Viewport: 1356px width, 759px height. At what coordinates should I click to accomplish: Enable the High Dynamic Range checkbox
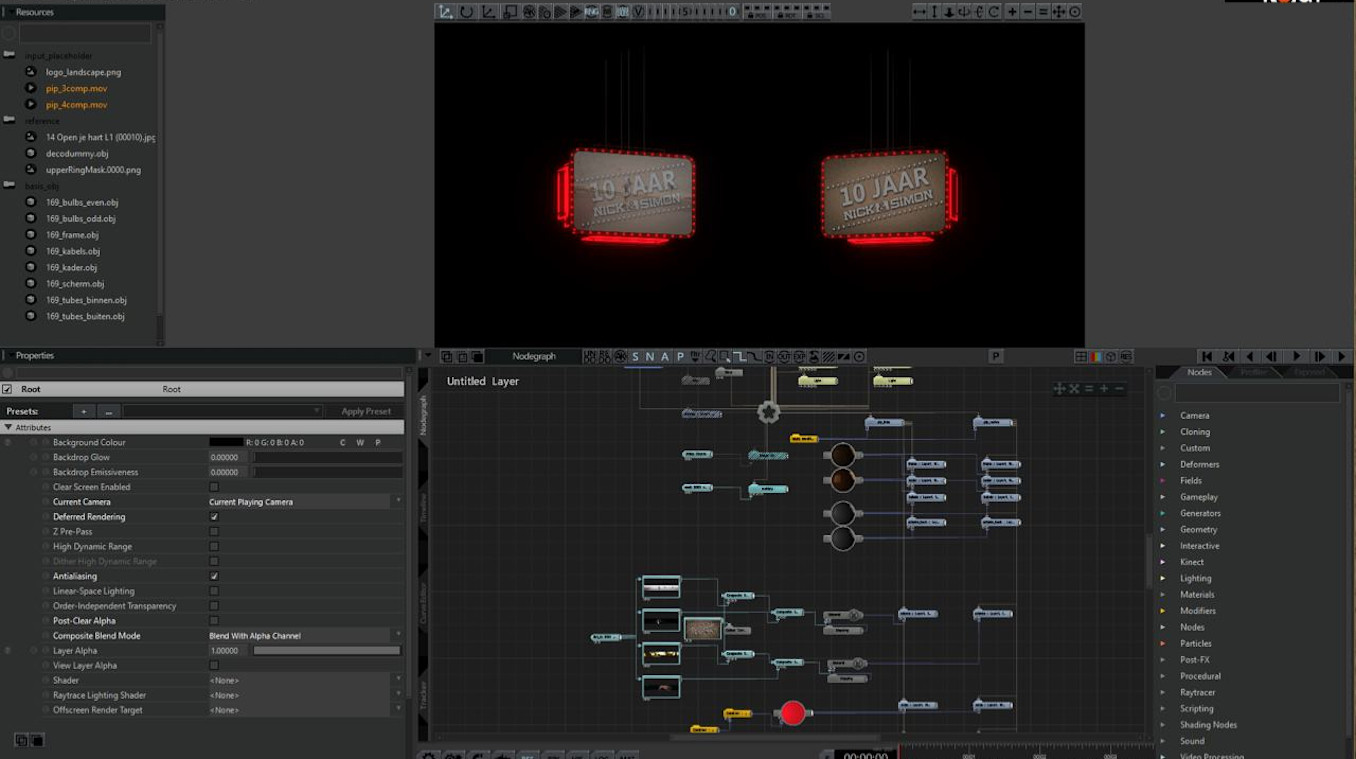click(214, 547)
